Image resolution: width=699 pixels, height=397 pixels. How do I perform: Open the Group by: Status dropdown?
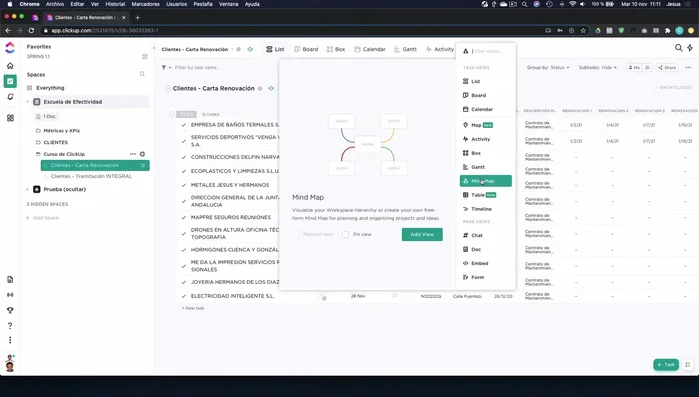[548, 68]
